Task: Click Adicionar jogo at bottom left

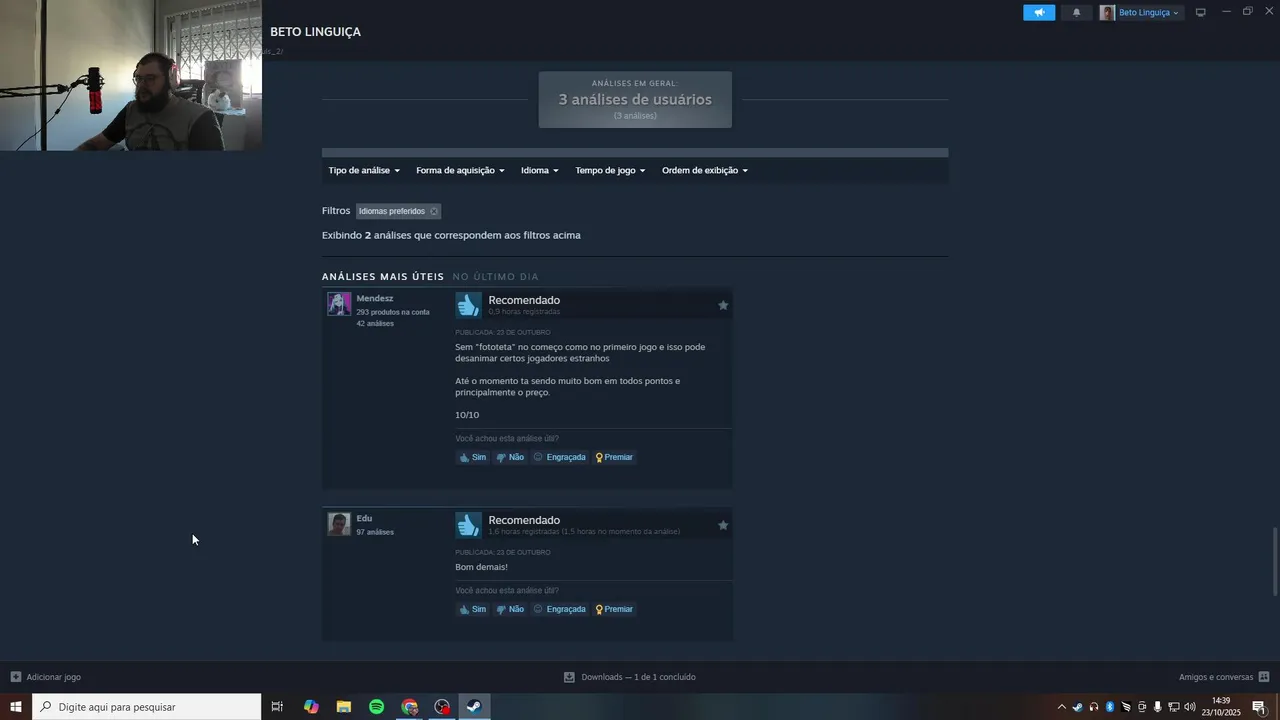Action: click(46, 677)
